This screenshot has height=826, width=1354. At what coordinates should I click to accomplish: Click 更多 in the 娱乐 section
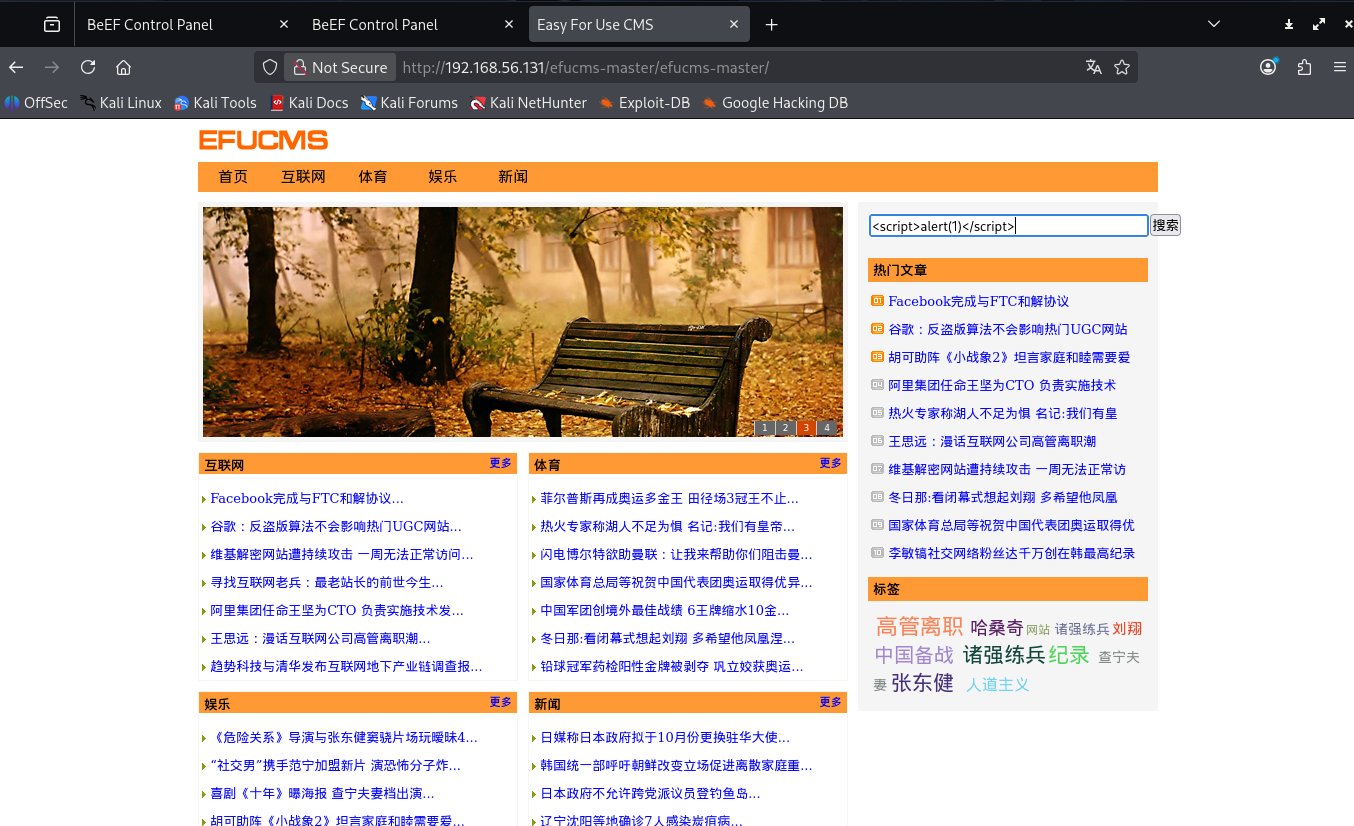point(501,702)
